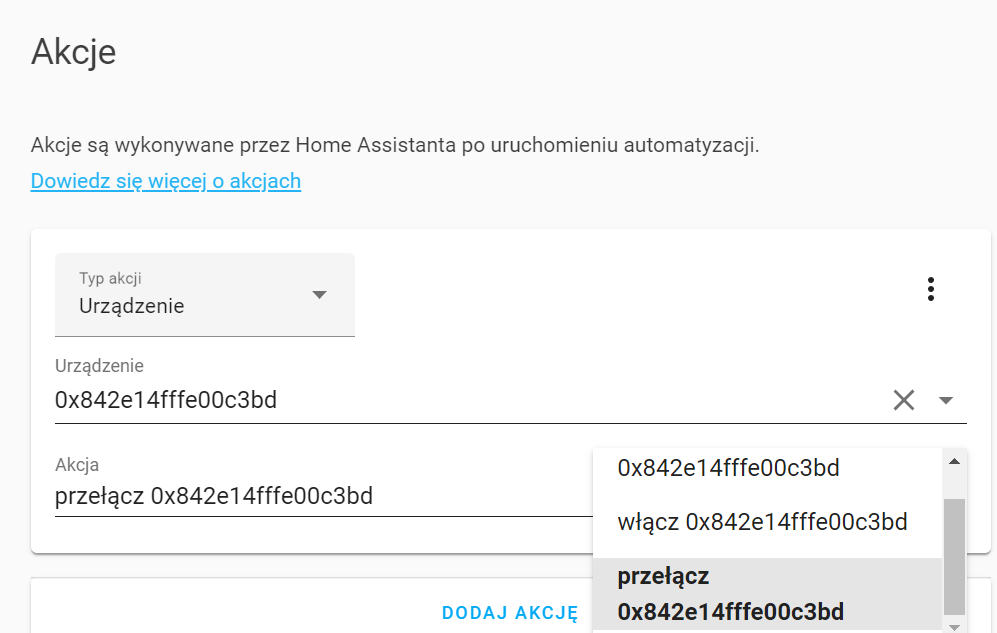Pick the partially visible top list option
Viewport: 997px width, 633px height.
pyautogui.click(x=728, y=467)
